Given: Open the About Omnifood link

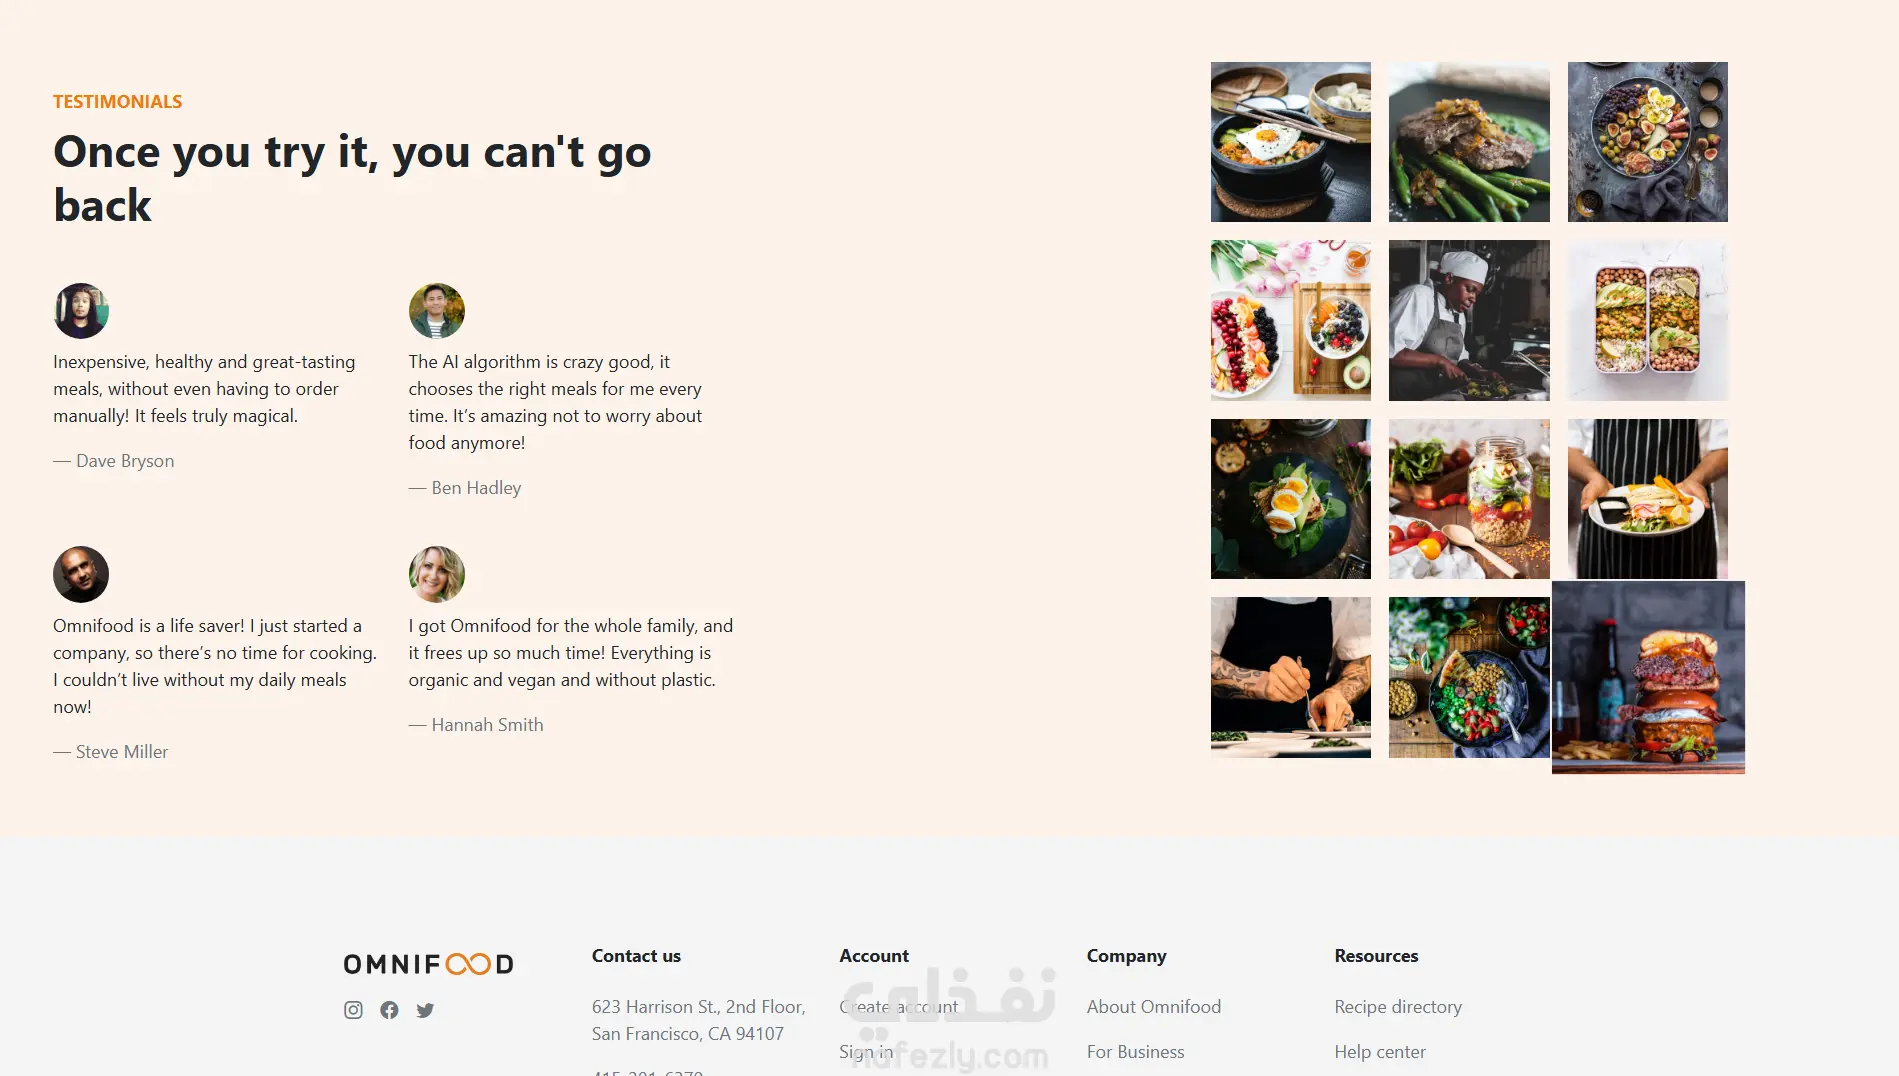Looking at the screenshot, I should pyautogui.click(x=1154, y=1007).
